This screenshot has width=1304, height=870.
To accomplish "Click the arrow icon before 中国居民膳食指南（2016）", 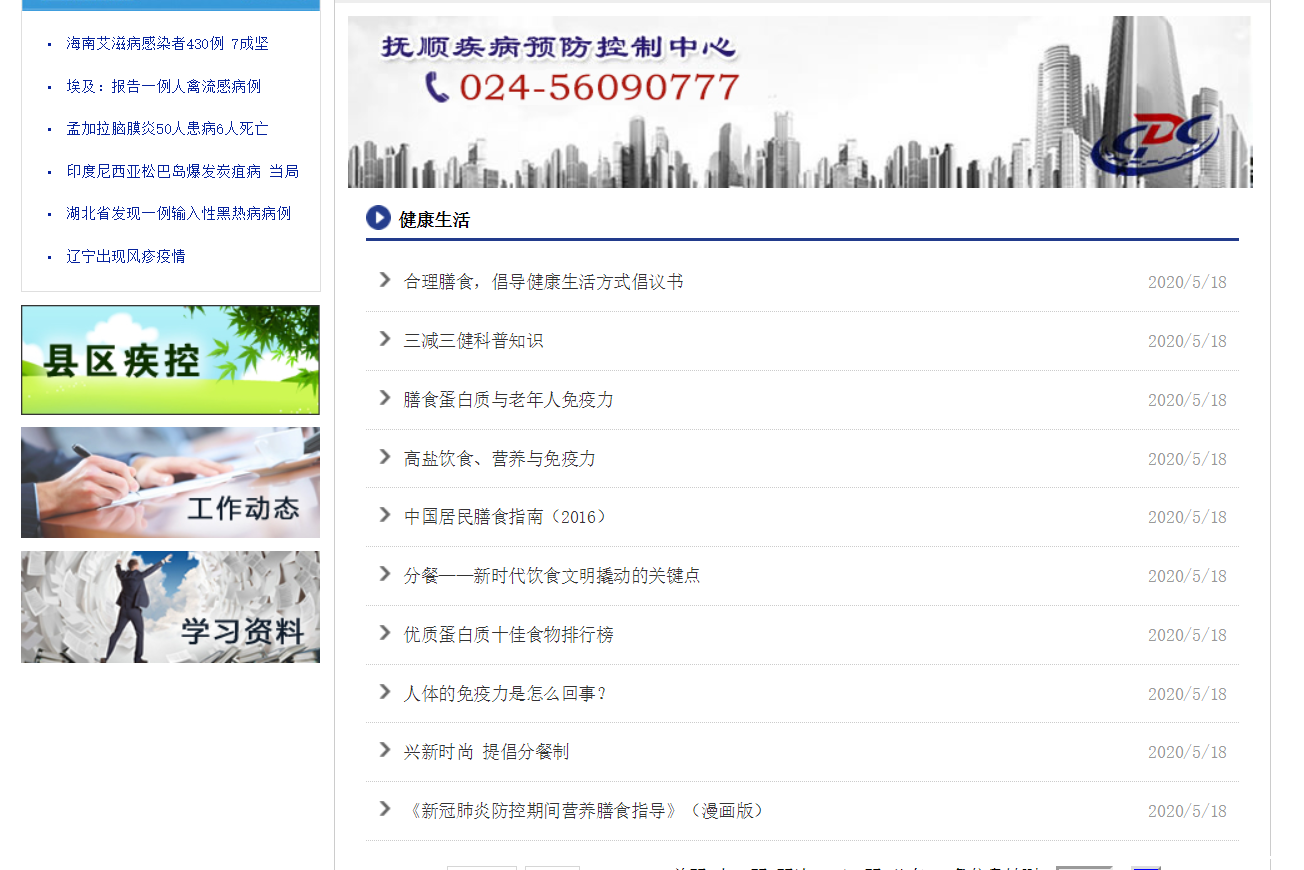I will point(385,515).
